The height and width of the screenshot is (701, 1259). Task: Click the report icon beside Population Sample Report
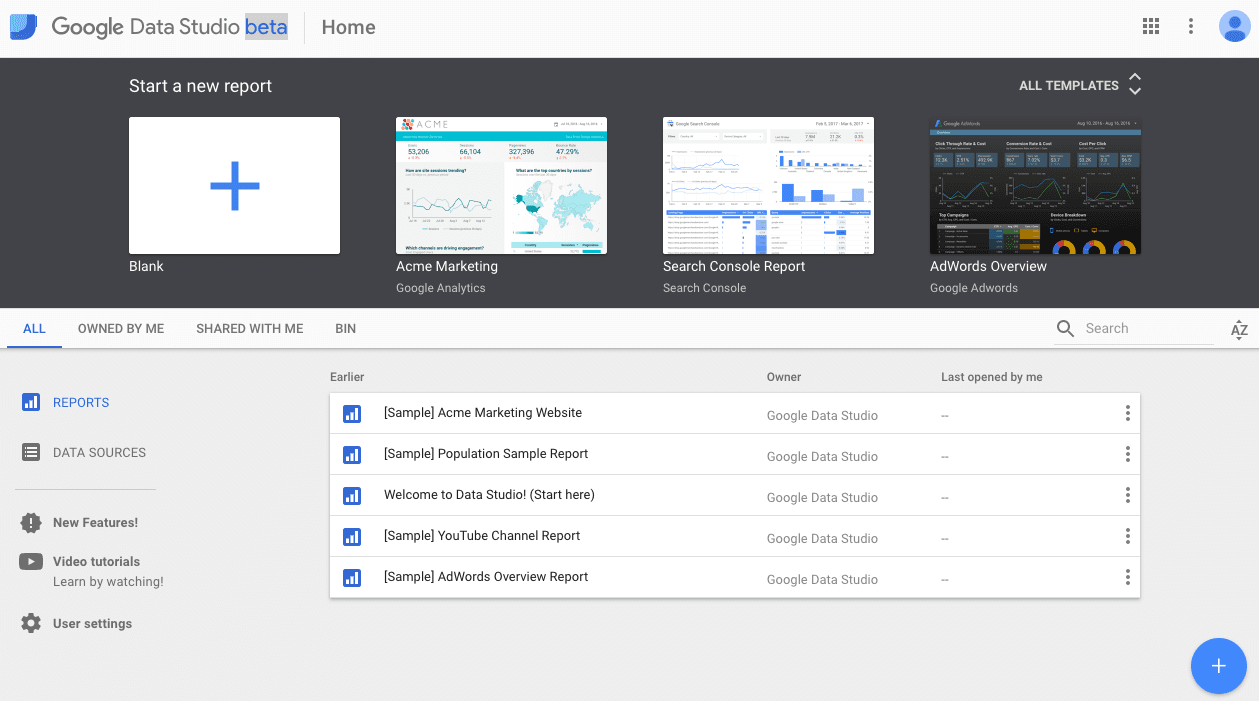click(352, 454)
